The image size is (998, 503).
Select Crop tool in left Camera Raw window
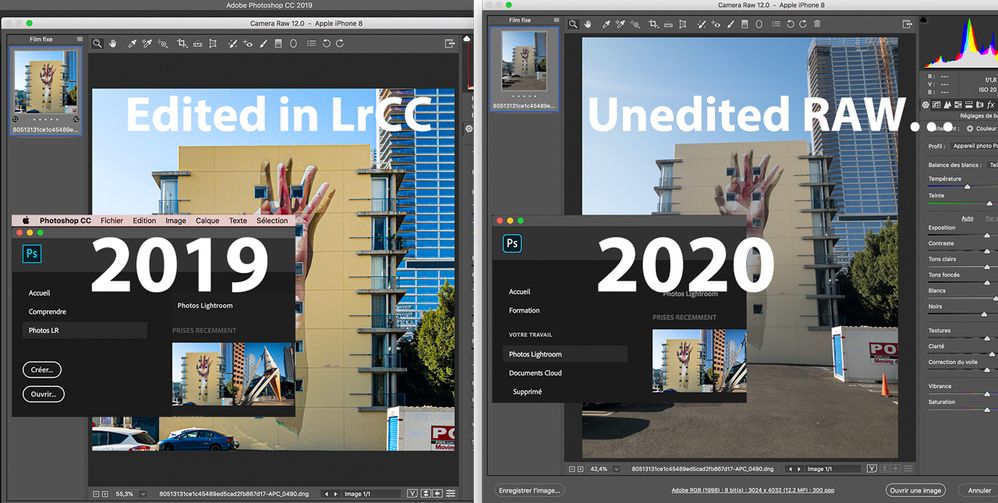click(183, 44)
